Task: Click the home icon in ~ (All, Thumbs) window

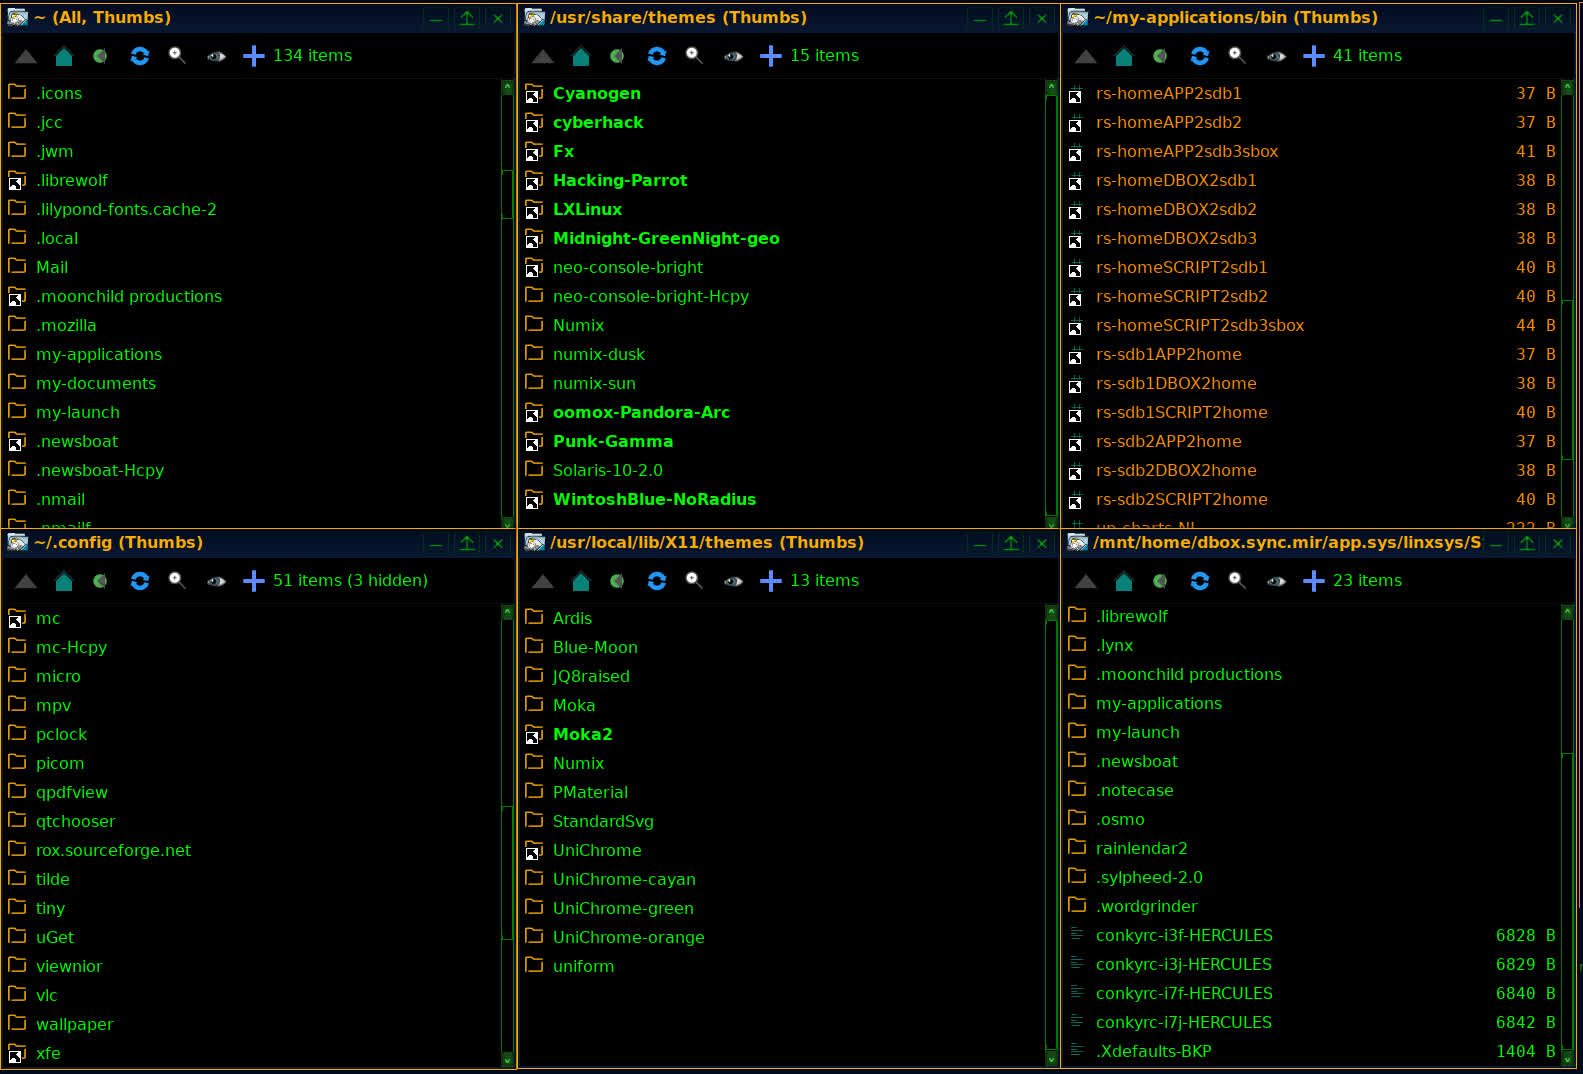Action: 64,56
